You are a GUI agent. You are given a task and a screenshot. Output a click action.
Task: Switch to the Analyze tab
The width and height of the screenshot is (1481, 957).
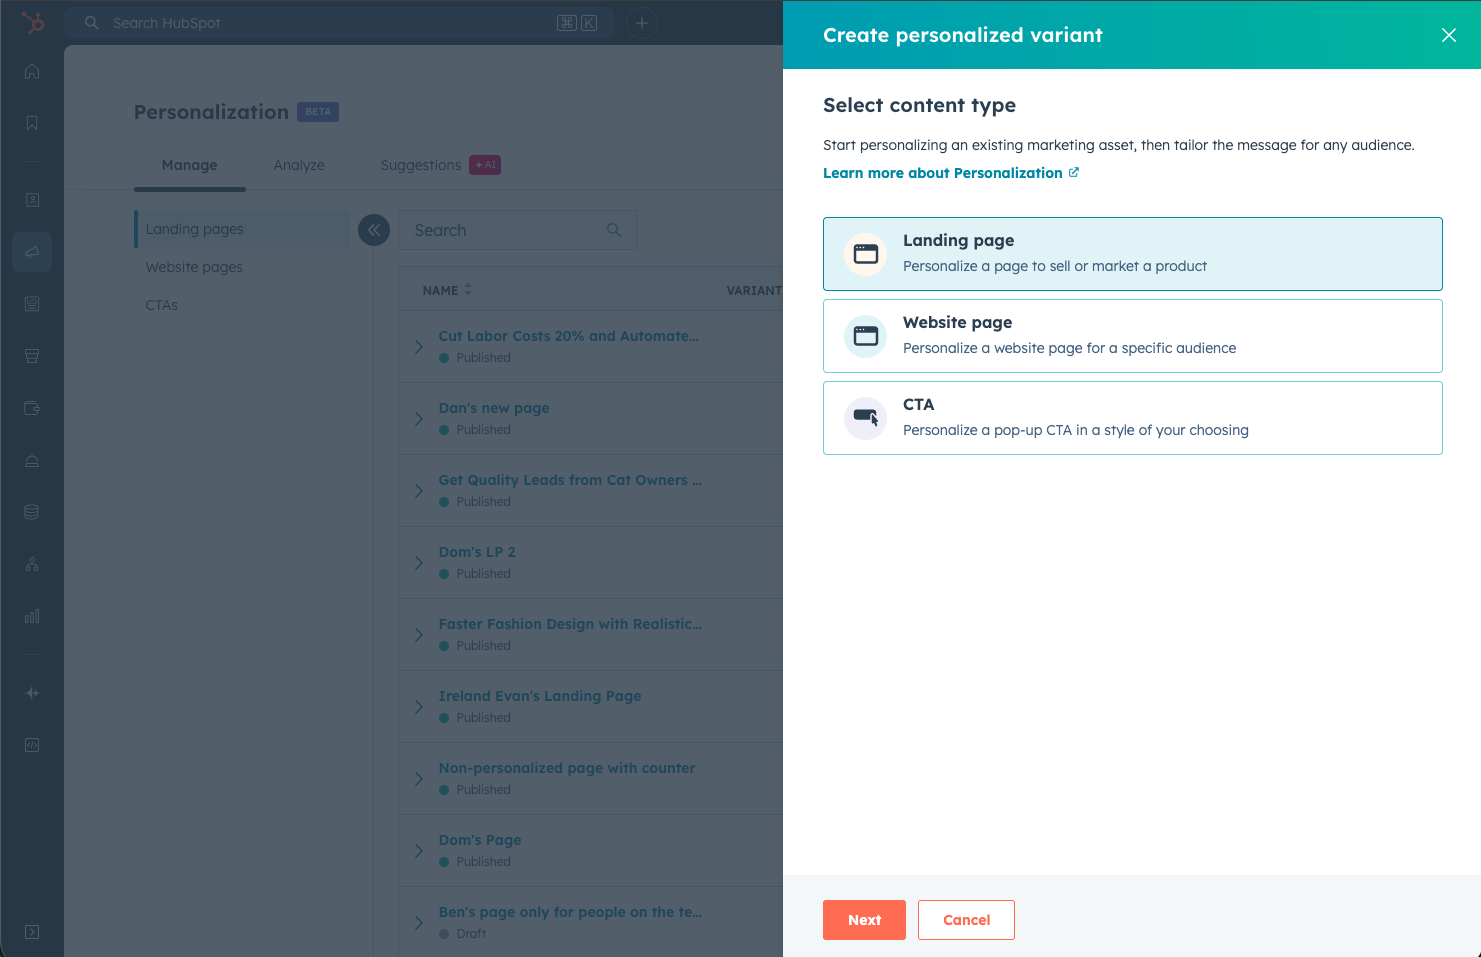tap(298, 165)
